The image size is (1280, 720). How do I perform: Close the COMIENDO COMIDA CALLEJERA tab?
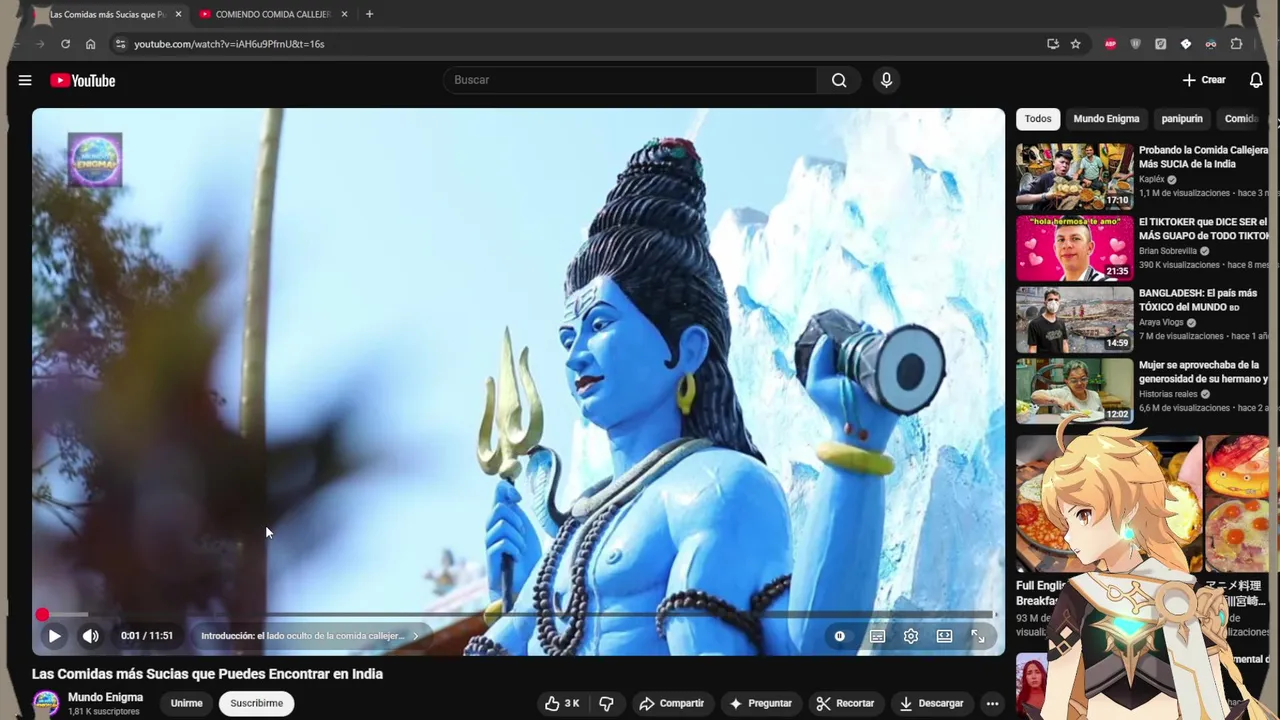coord(344,14)
